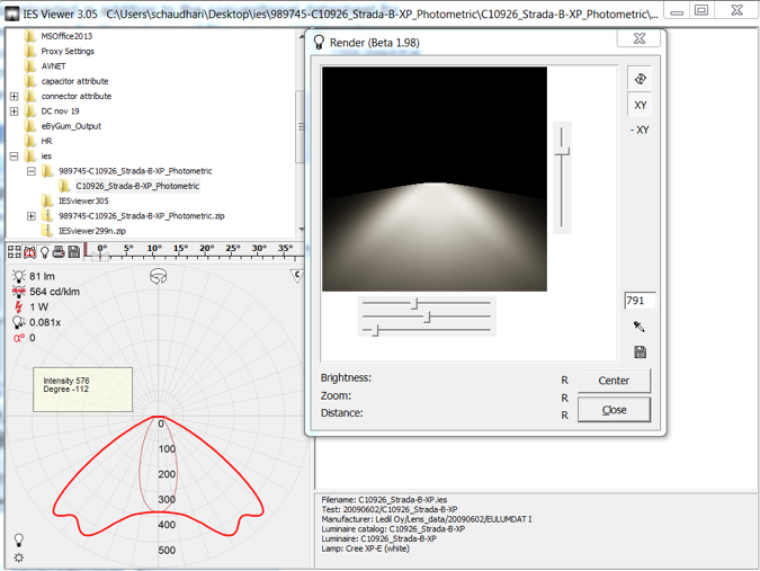Toggle the - XY view option

coord(639,130)
